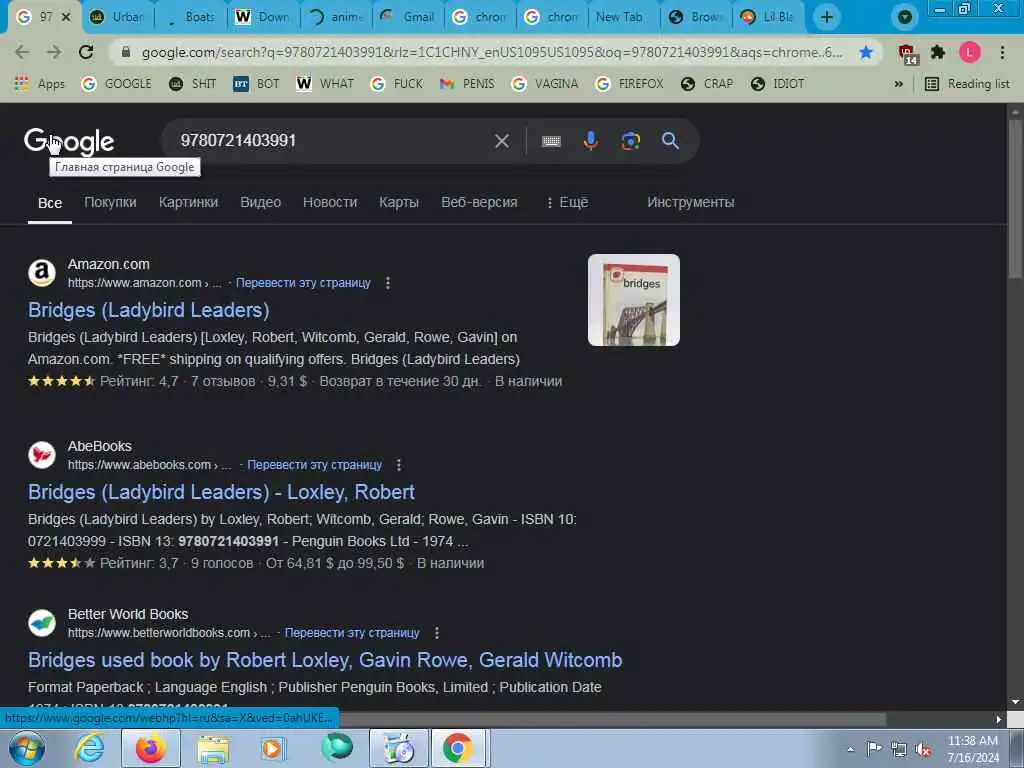The width and height of the screenshot is (1024, 768).
Task: Open File Explorer from taskbar
Action: coord(213,749)
